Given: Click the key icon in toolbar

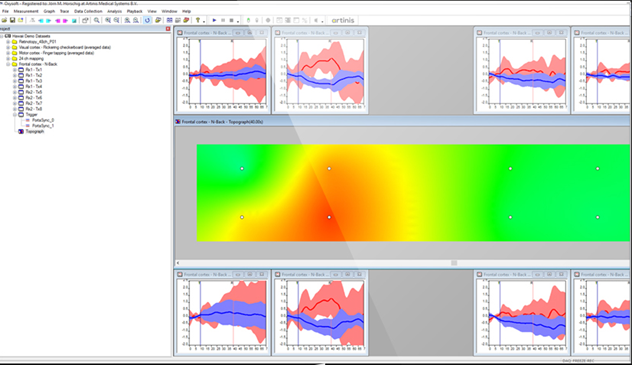Looking at the screenshot, I should click(x=198, y=20).
